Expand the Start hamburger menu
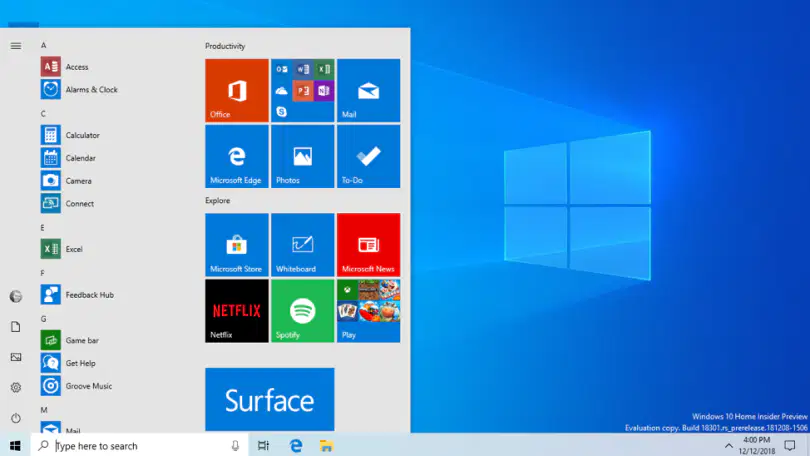This screenshot has width=810, height=456. click(x=16, y=46)
